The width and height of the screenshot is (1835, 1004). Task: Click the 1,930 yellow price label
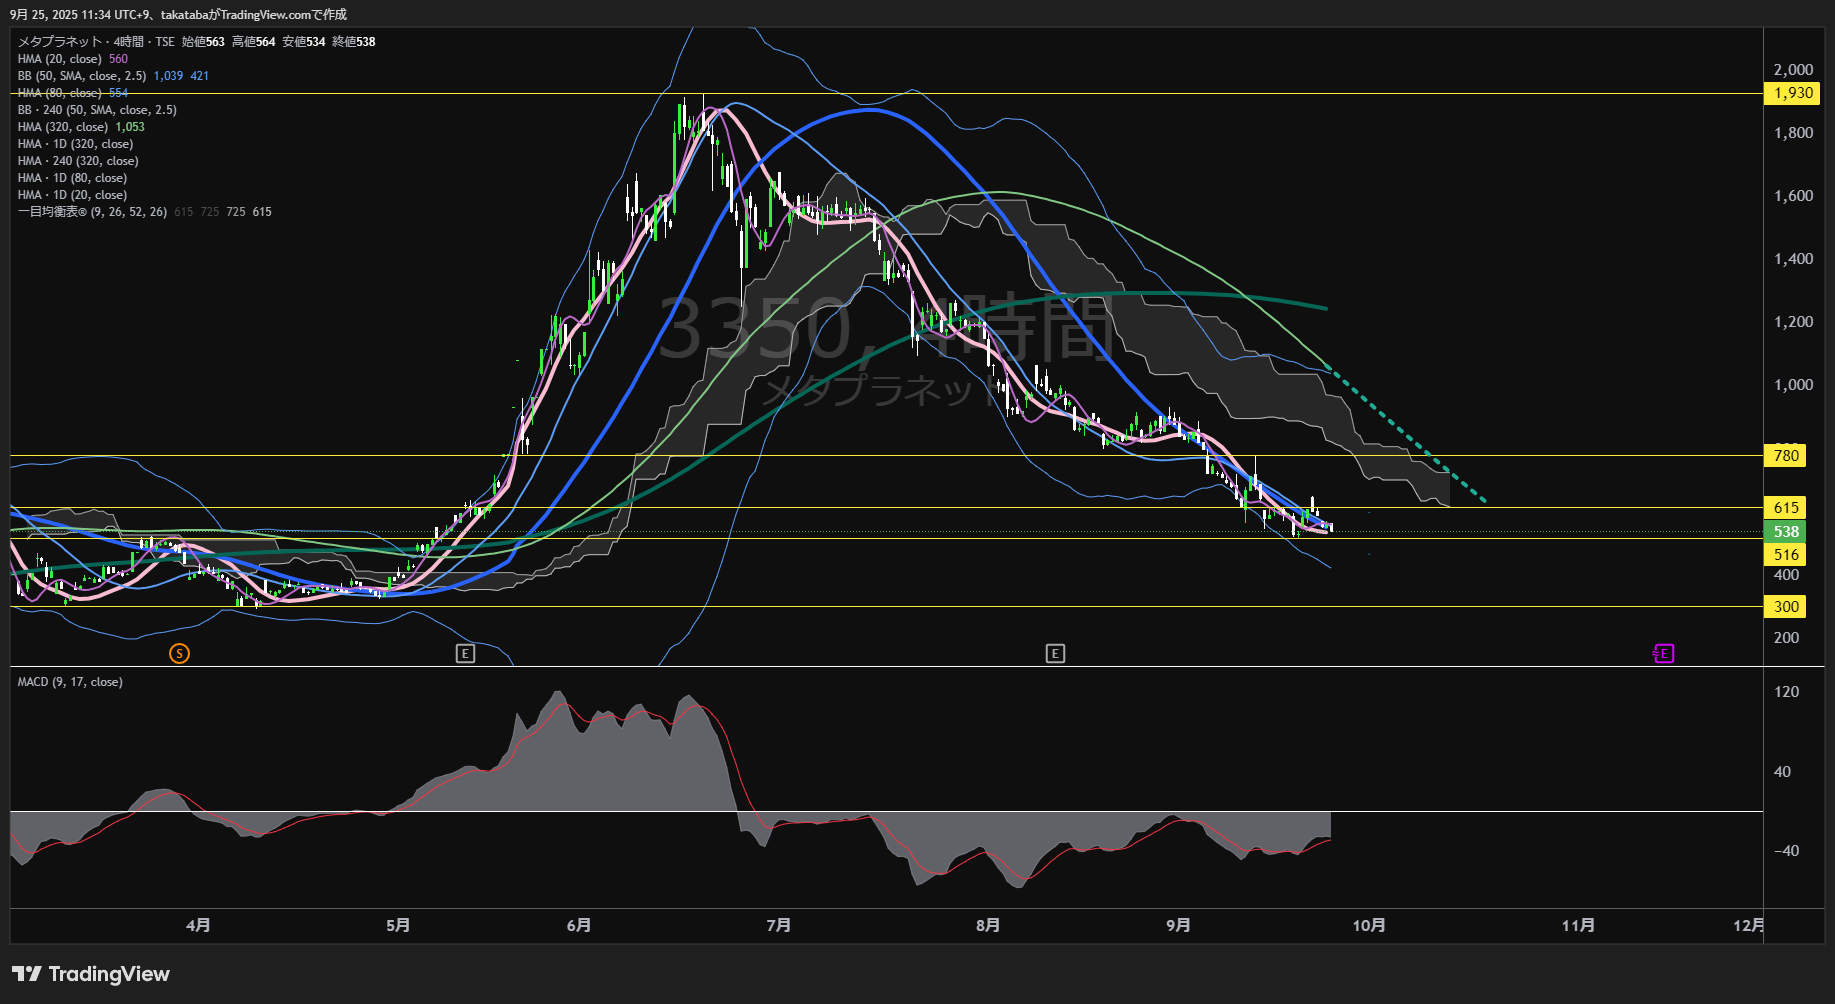1793,93
